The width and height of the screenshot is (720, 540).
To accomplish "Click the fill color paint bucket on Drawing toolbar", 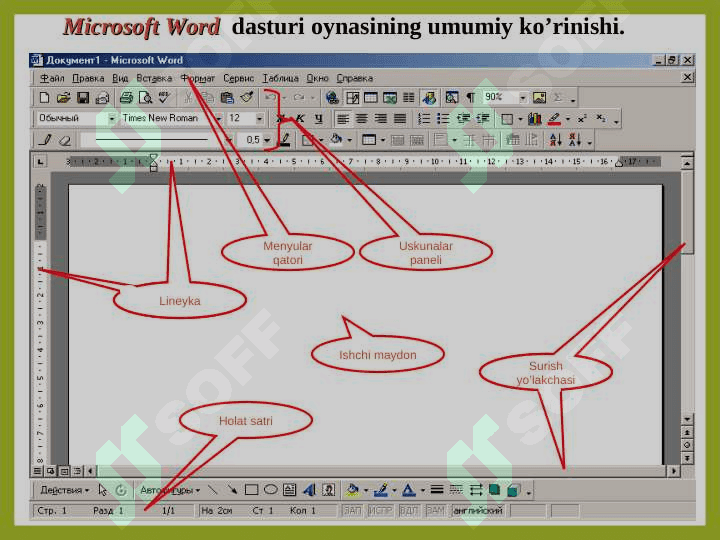I will 353,490.
